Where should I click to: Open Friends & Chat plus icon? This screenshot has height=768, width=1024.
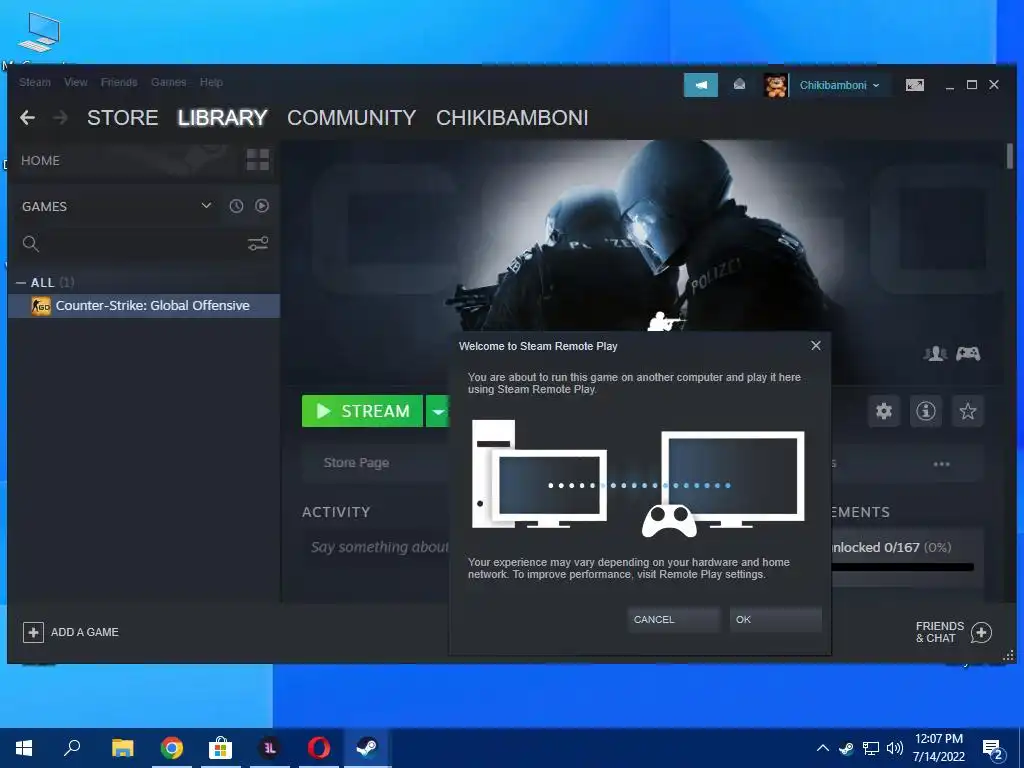[x=981, y=632]
